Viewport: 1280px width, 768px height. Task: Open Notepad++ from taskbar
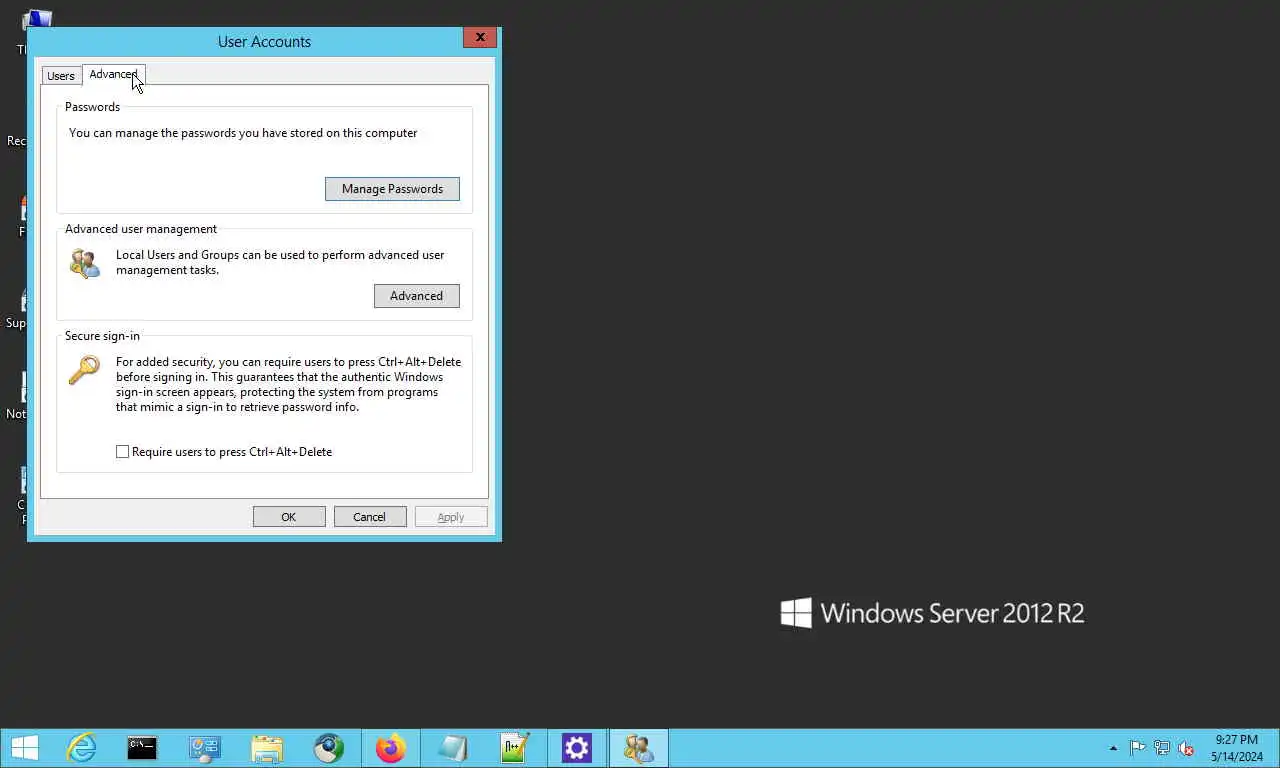coord(515,748)
